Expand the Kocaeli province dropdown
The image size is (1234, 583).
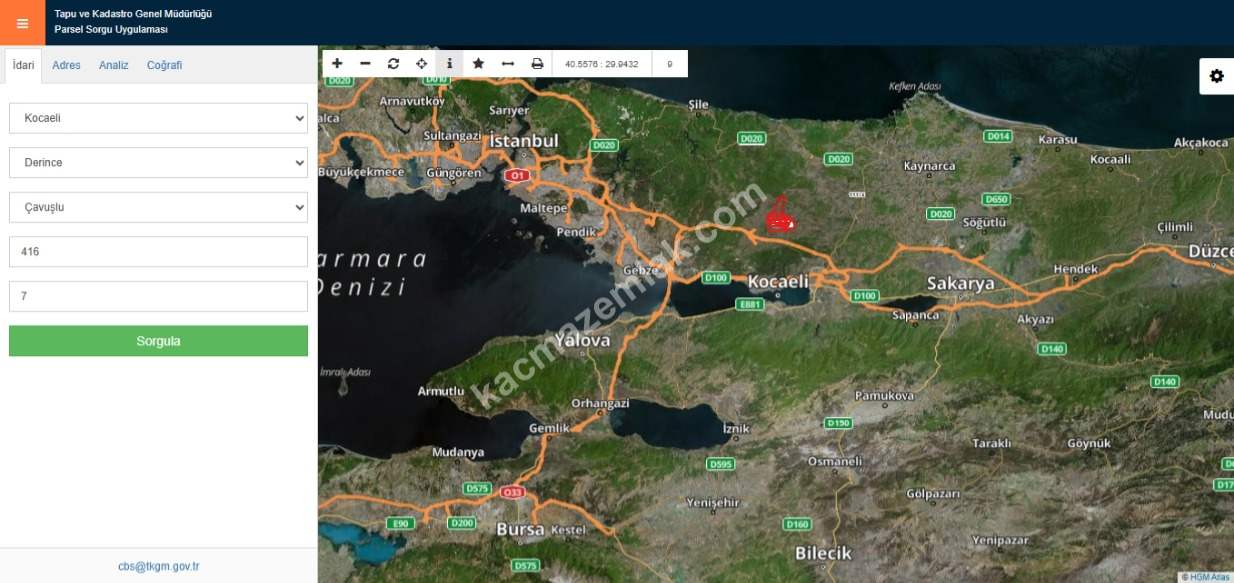(158, 118)
